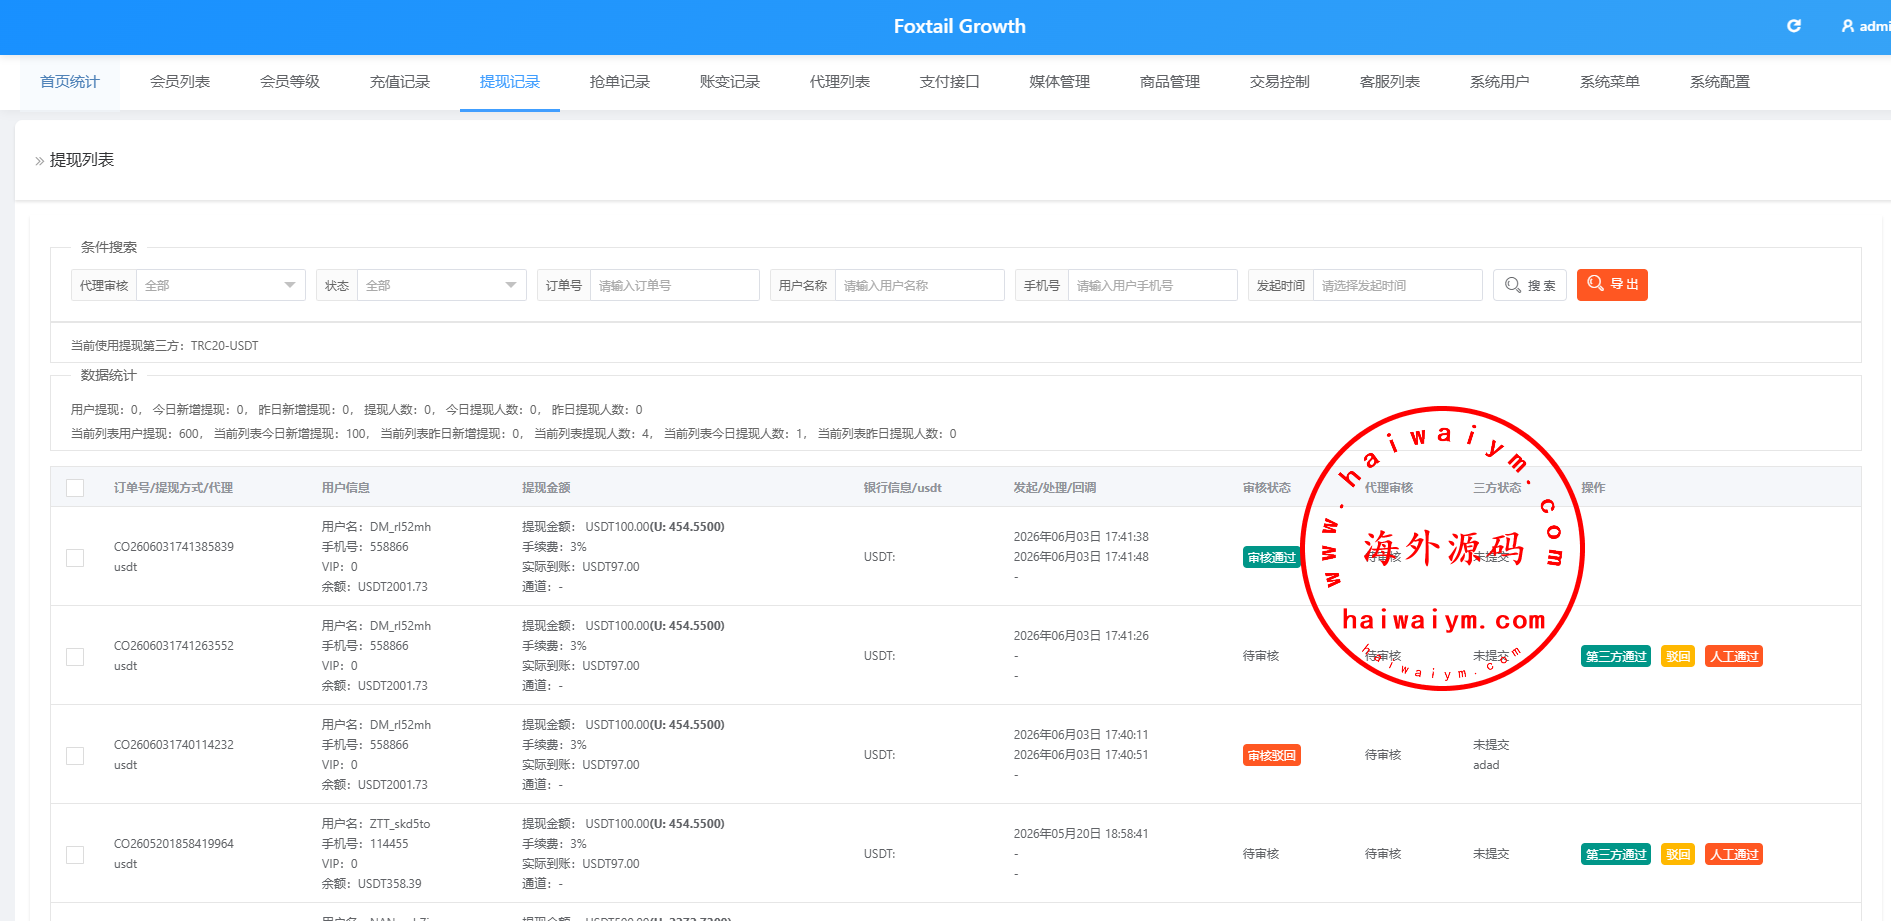Click order number CO2606031741385839

[174, 547]
